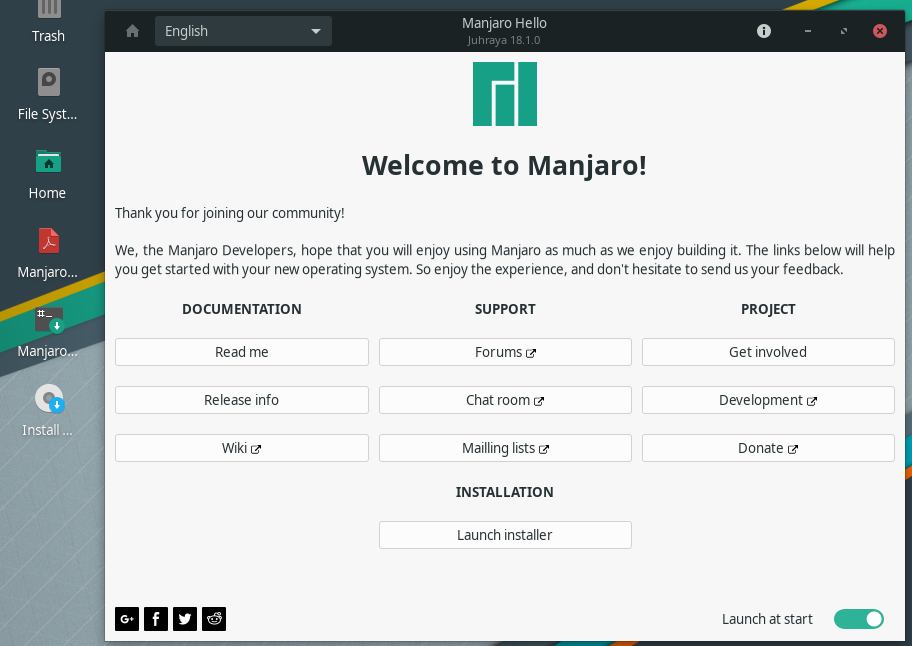Viewport: 912px width, 646px height.
Task: Click the Manjaro logo image
Action: 505,94
